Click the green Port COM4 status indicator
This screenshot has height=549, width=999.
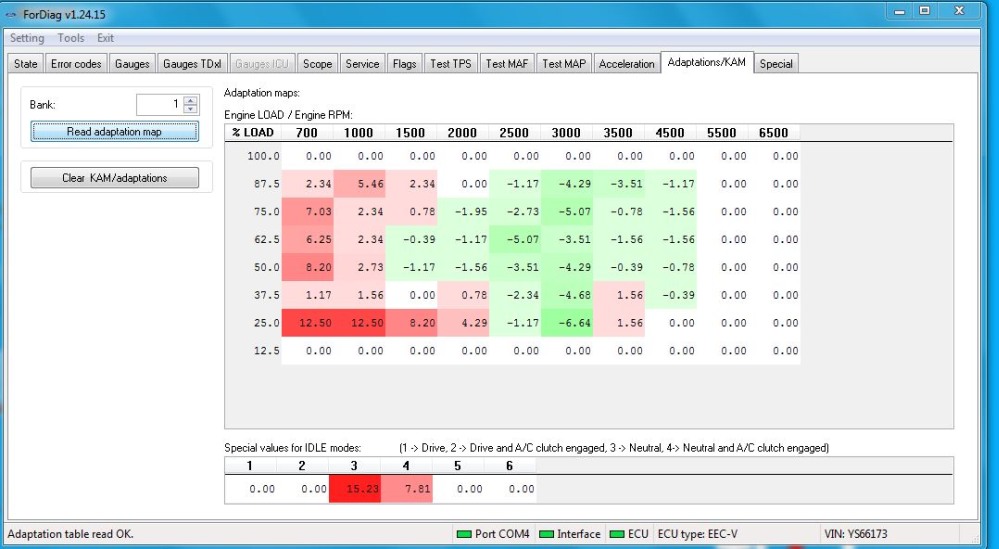(462, 534)
